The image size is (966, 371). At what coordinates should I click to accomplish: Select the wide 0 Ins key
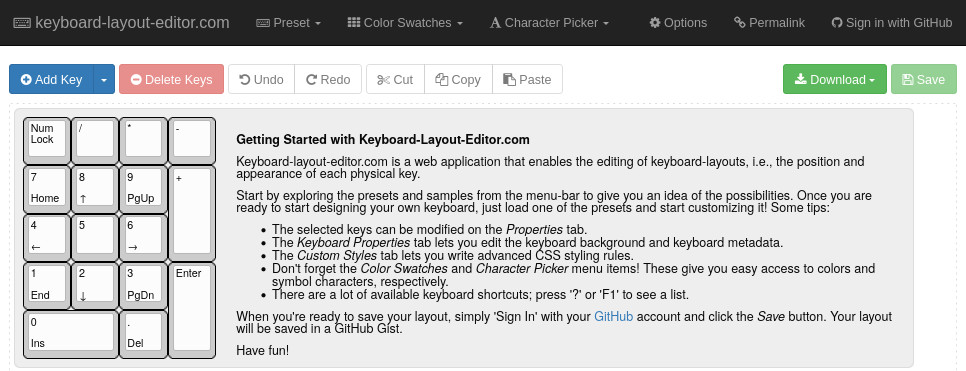coord(71,334)
